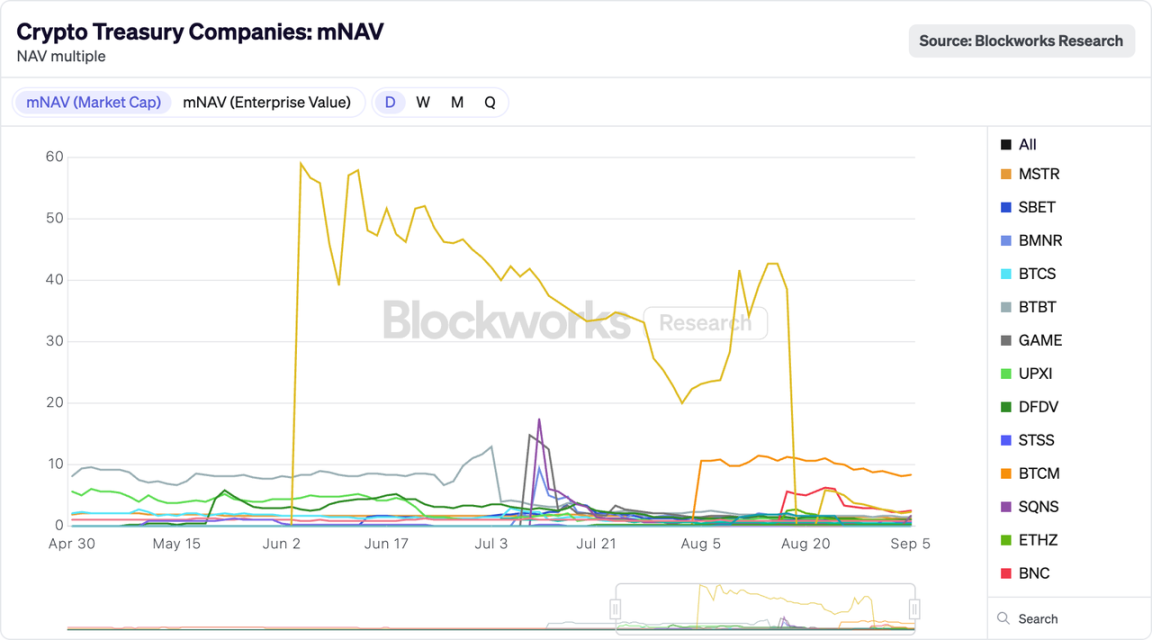
Task: Select daily D interval
Action: click(390, 102)
